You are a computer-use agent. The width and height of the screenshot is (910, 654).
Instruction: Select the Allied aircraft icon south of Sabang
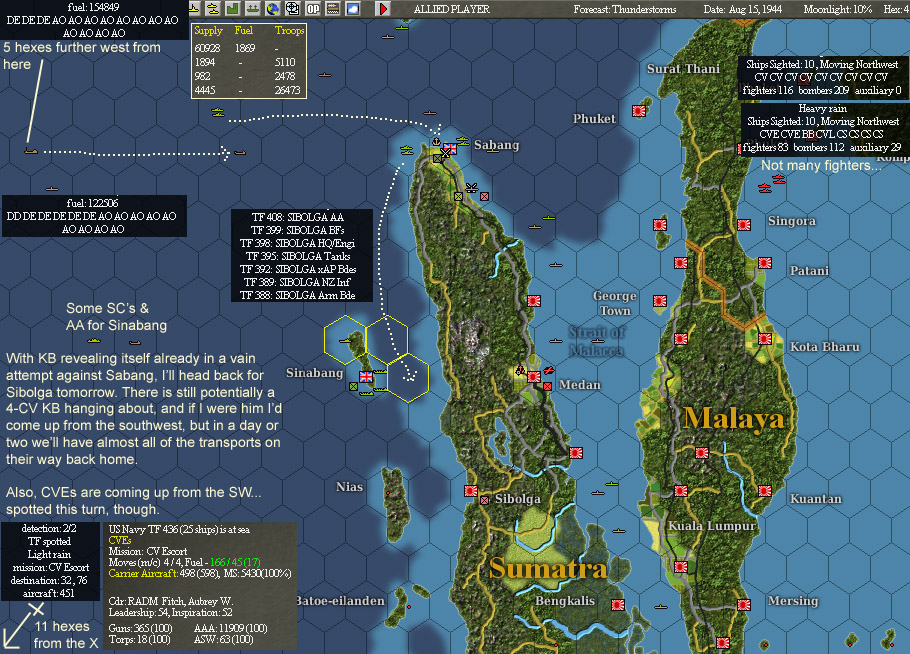click(471, 187)
